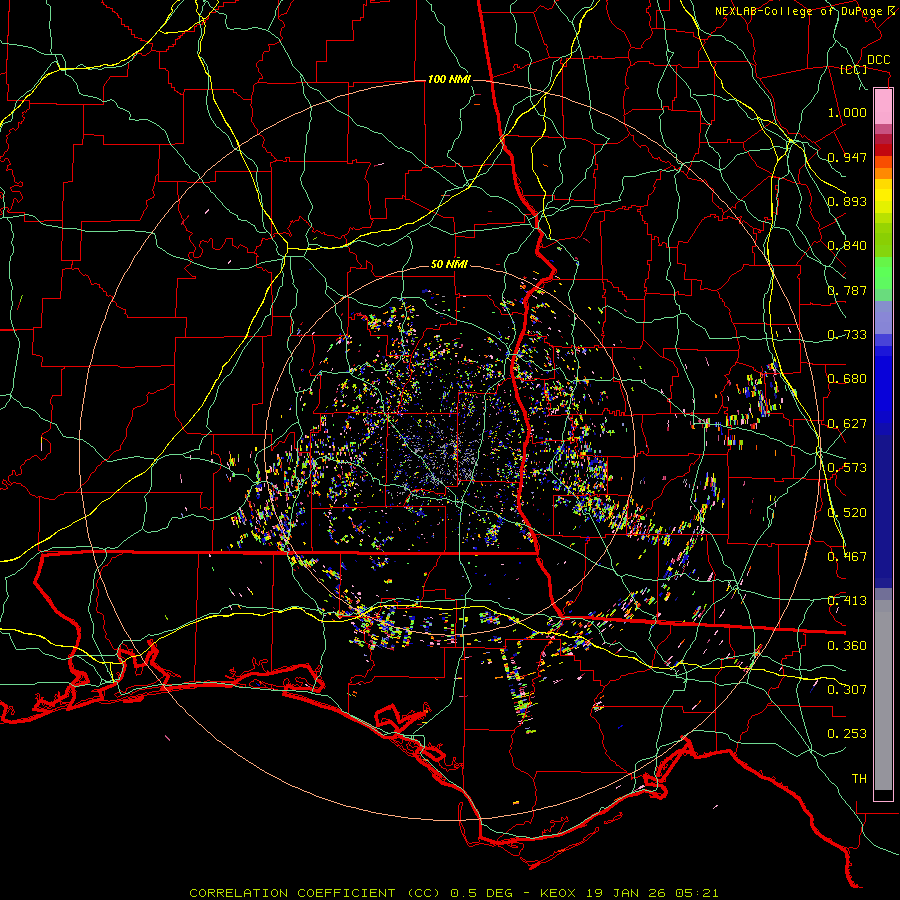Click the 50 NMI range ring label
This screenshot has height=900, width=900.
449,264
